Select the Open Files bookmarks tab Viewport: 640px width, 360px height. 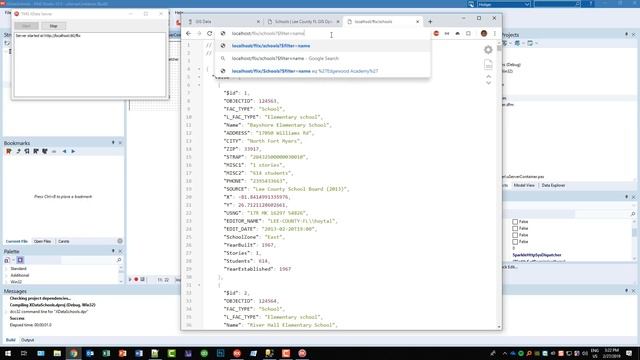click(x=42, y=241)
